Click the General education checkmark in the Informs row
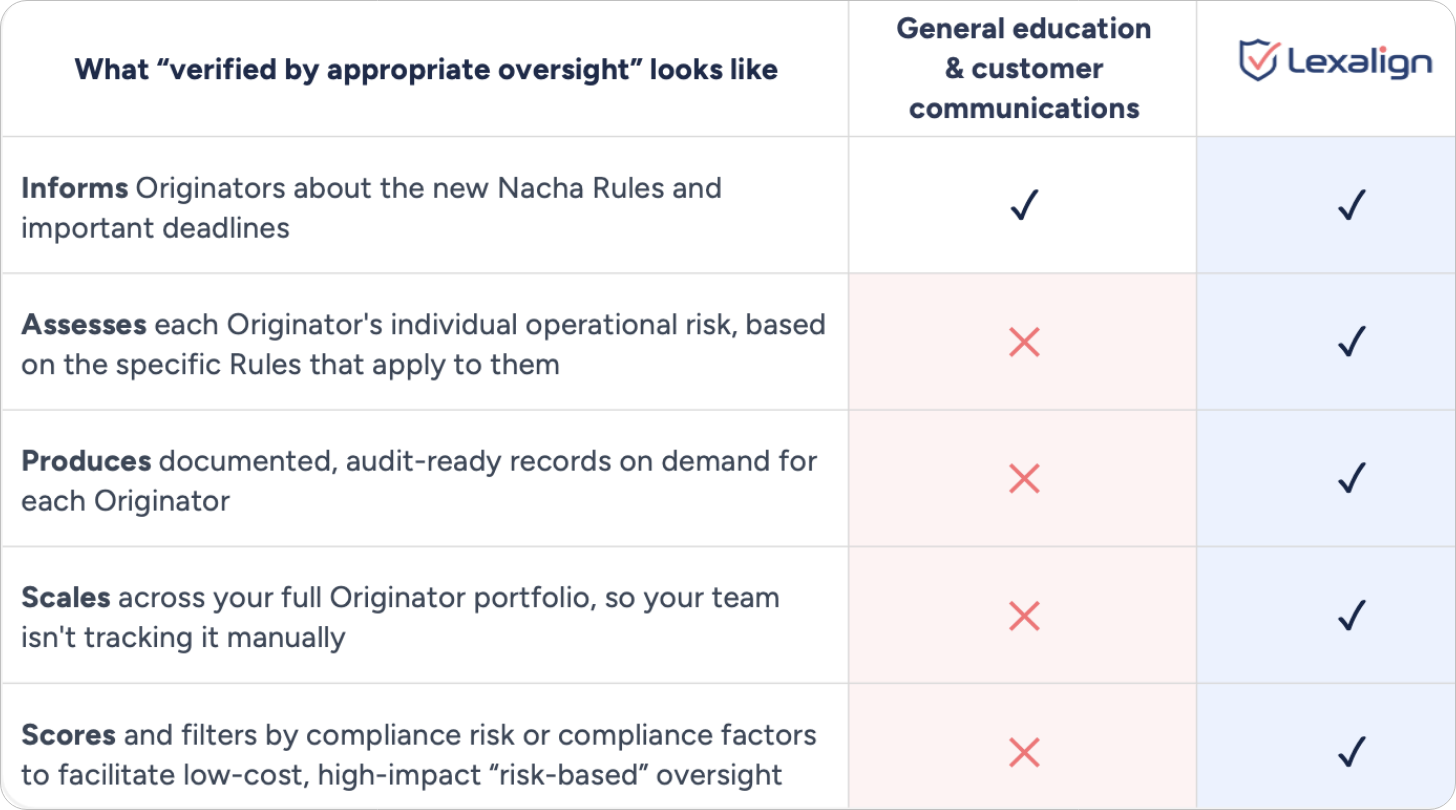Viewport: 1456px width, 810px height. tap(1025, 206)
